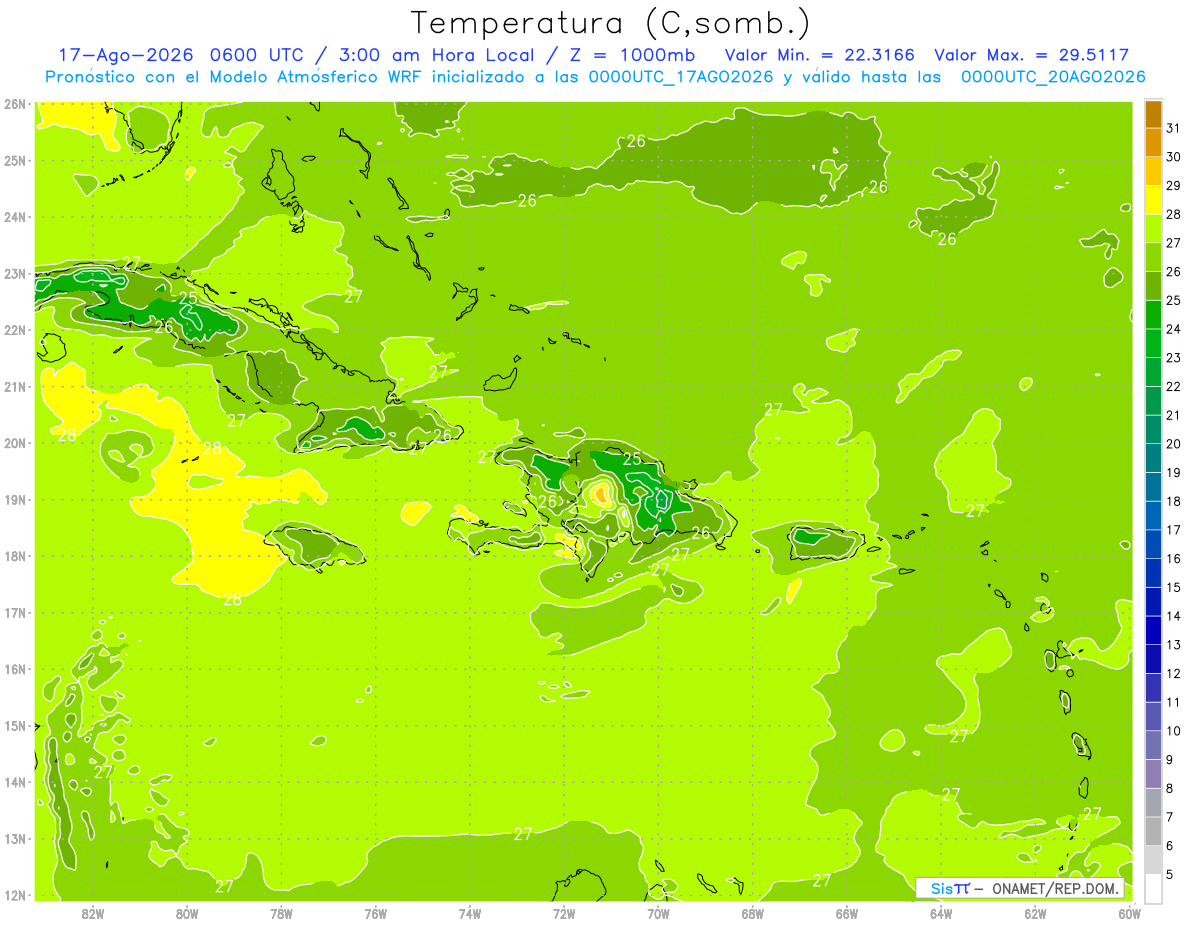The image size is (1200, 927).
Task: Click the orange temperature maximum over Hispaniola
Action: point(601,493)
